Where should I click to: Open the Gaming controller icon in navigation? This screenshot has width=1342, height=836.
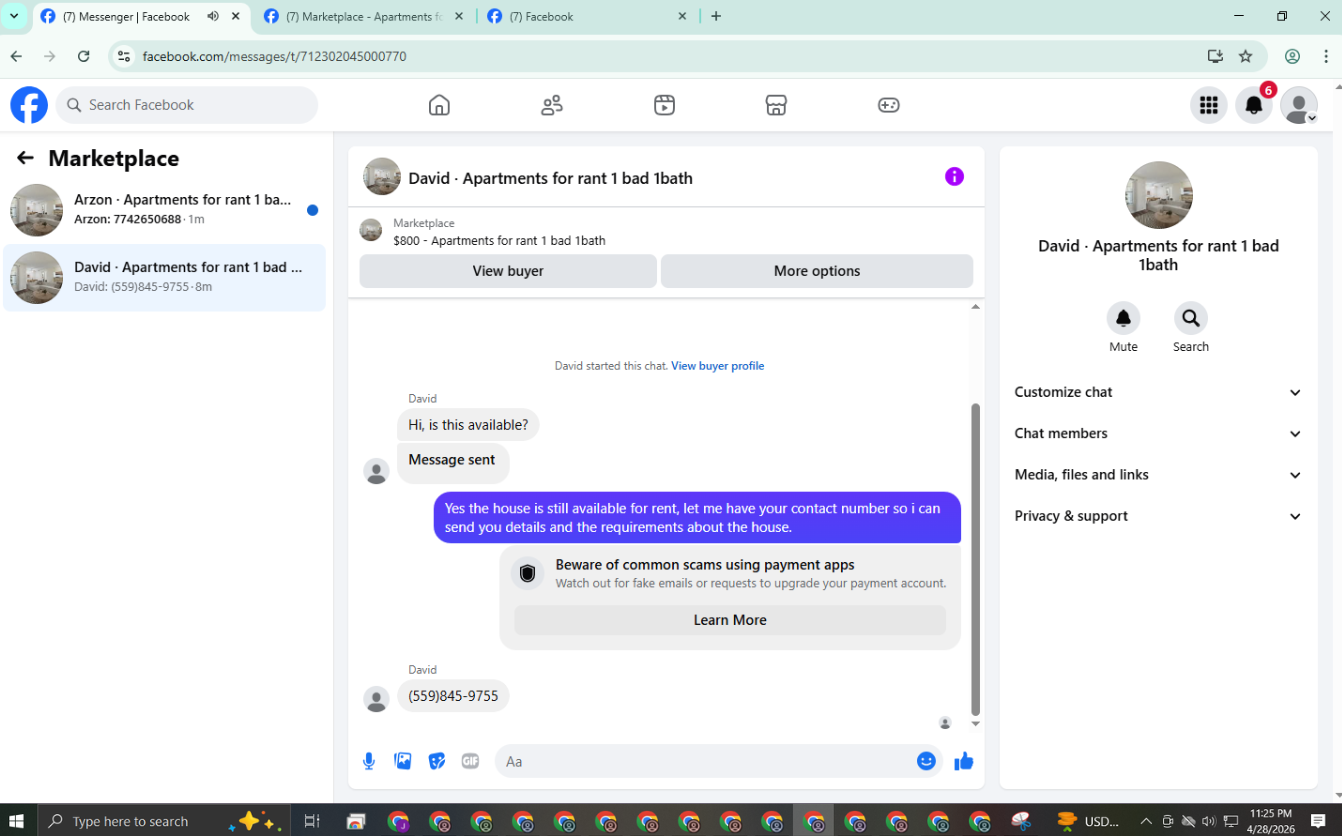coord(888,105)
